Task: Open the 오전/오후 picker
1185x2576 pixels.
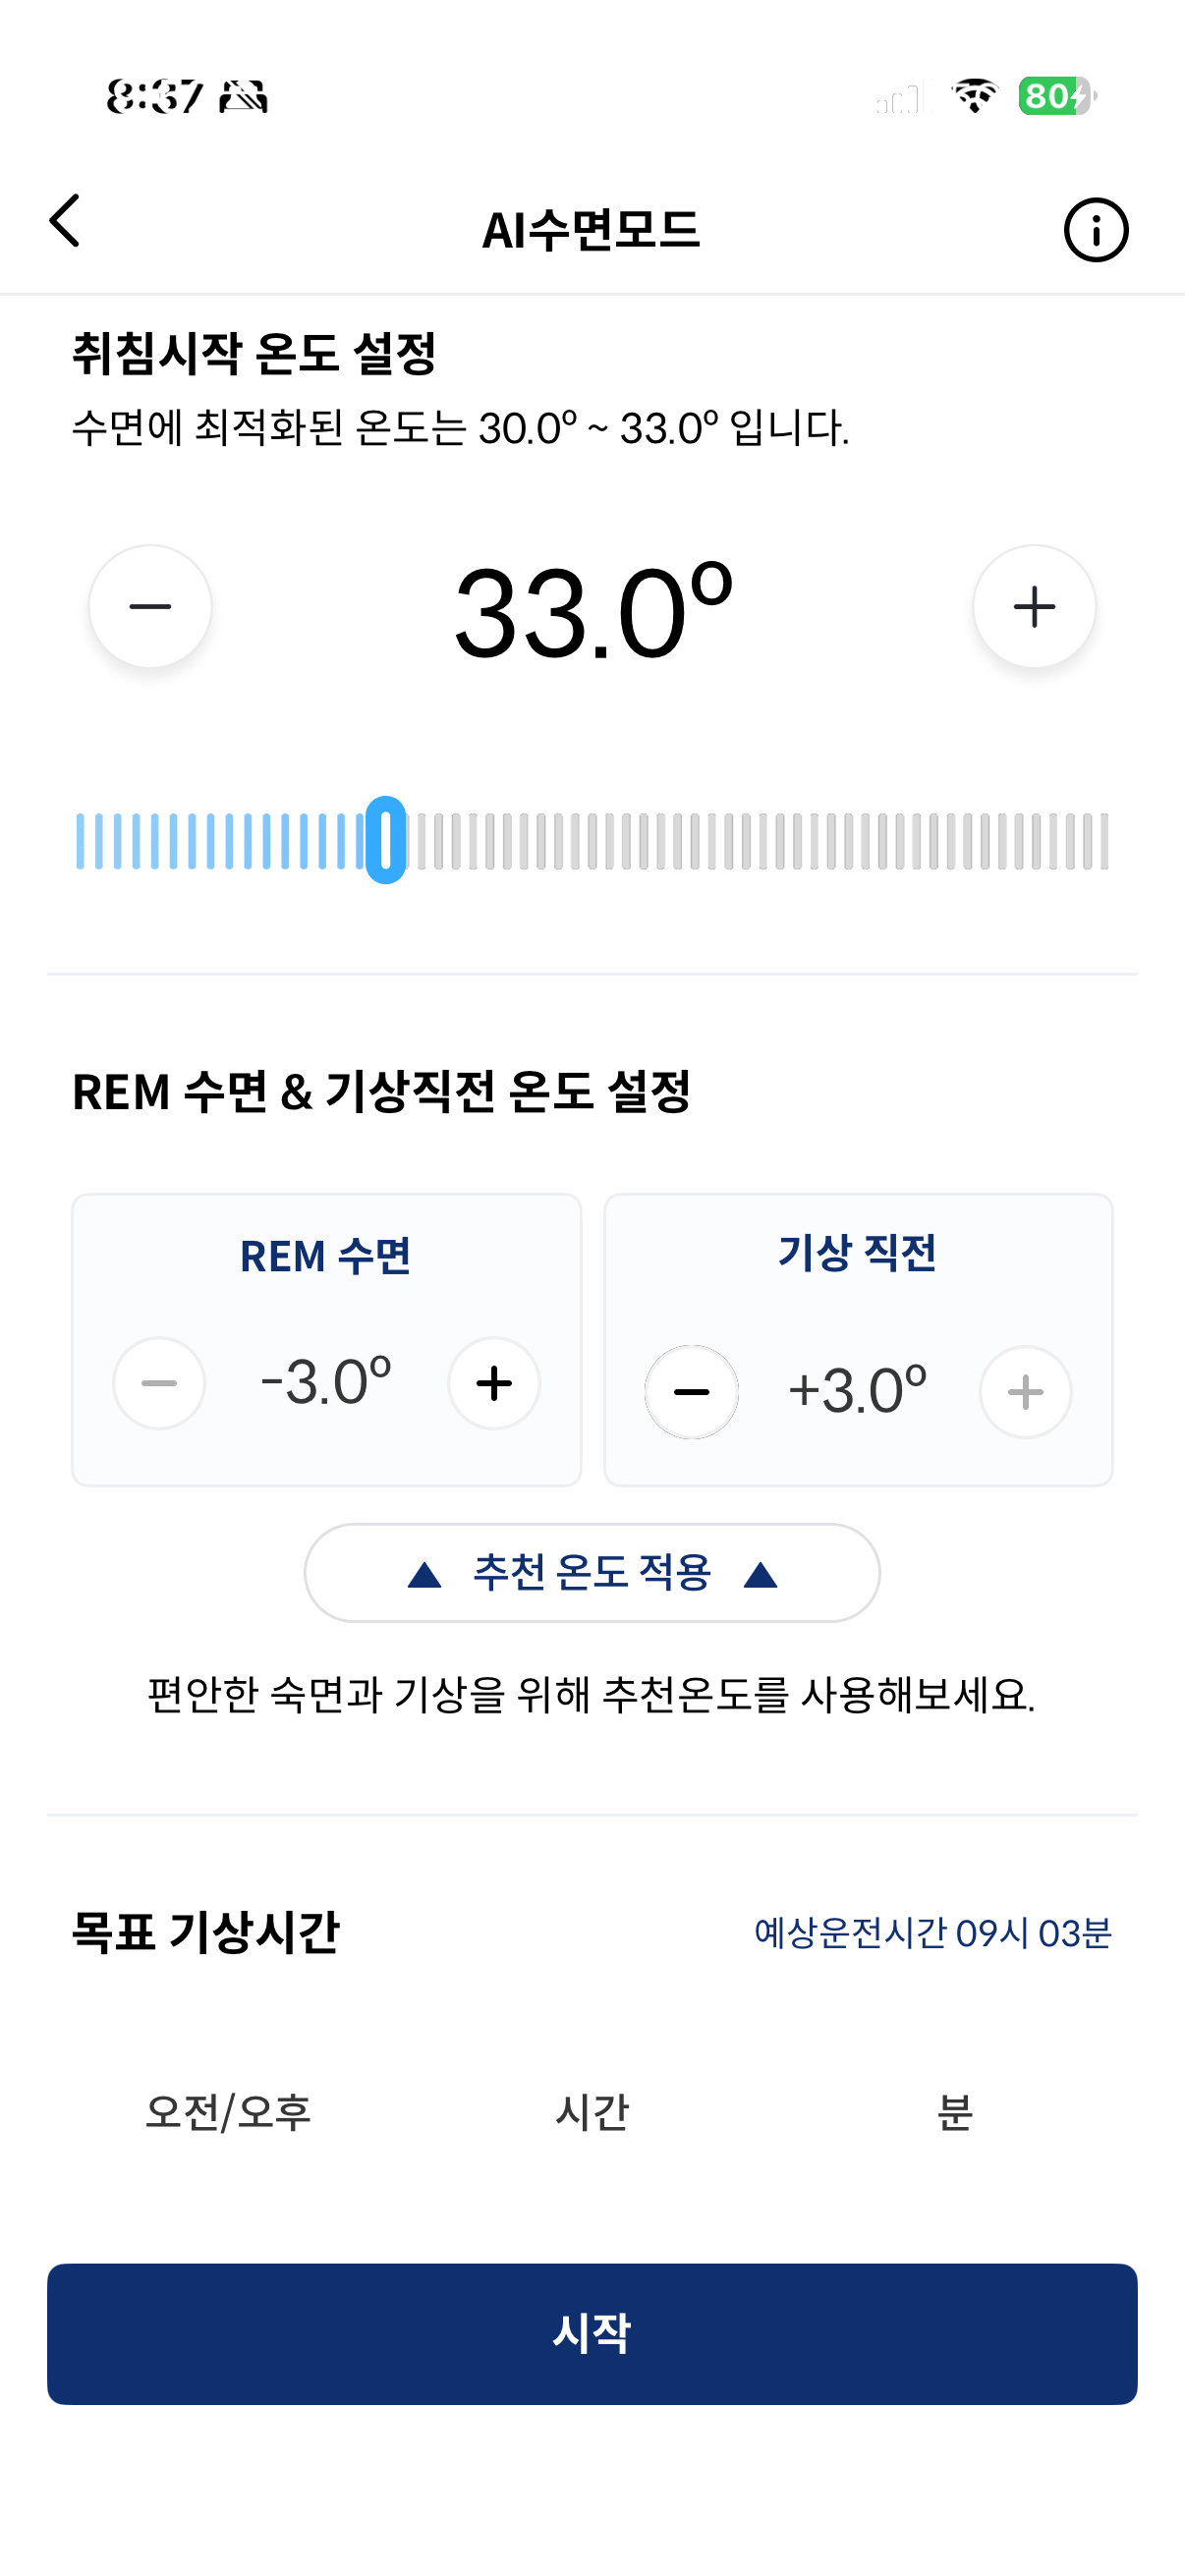Action: coord(228,2115)
